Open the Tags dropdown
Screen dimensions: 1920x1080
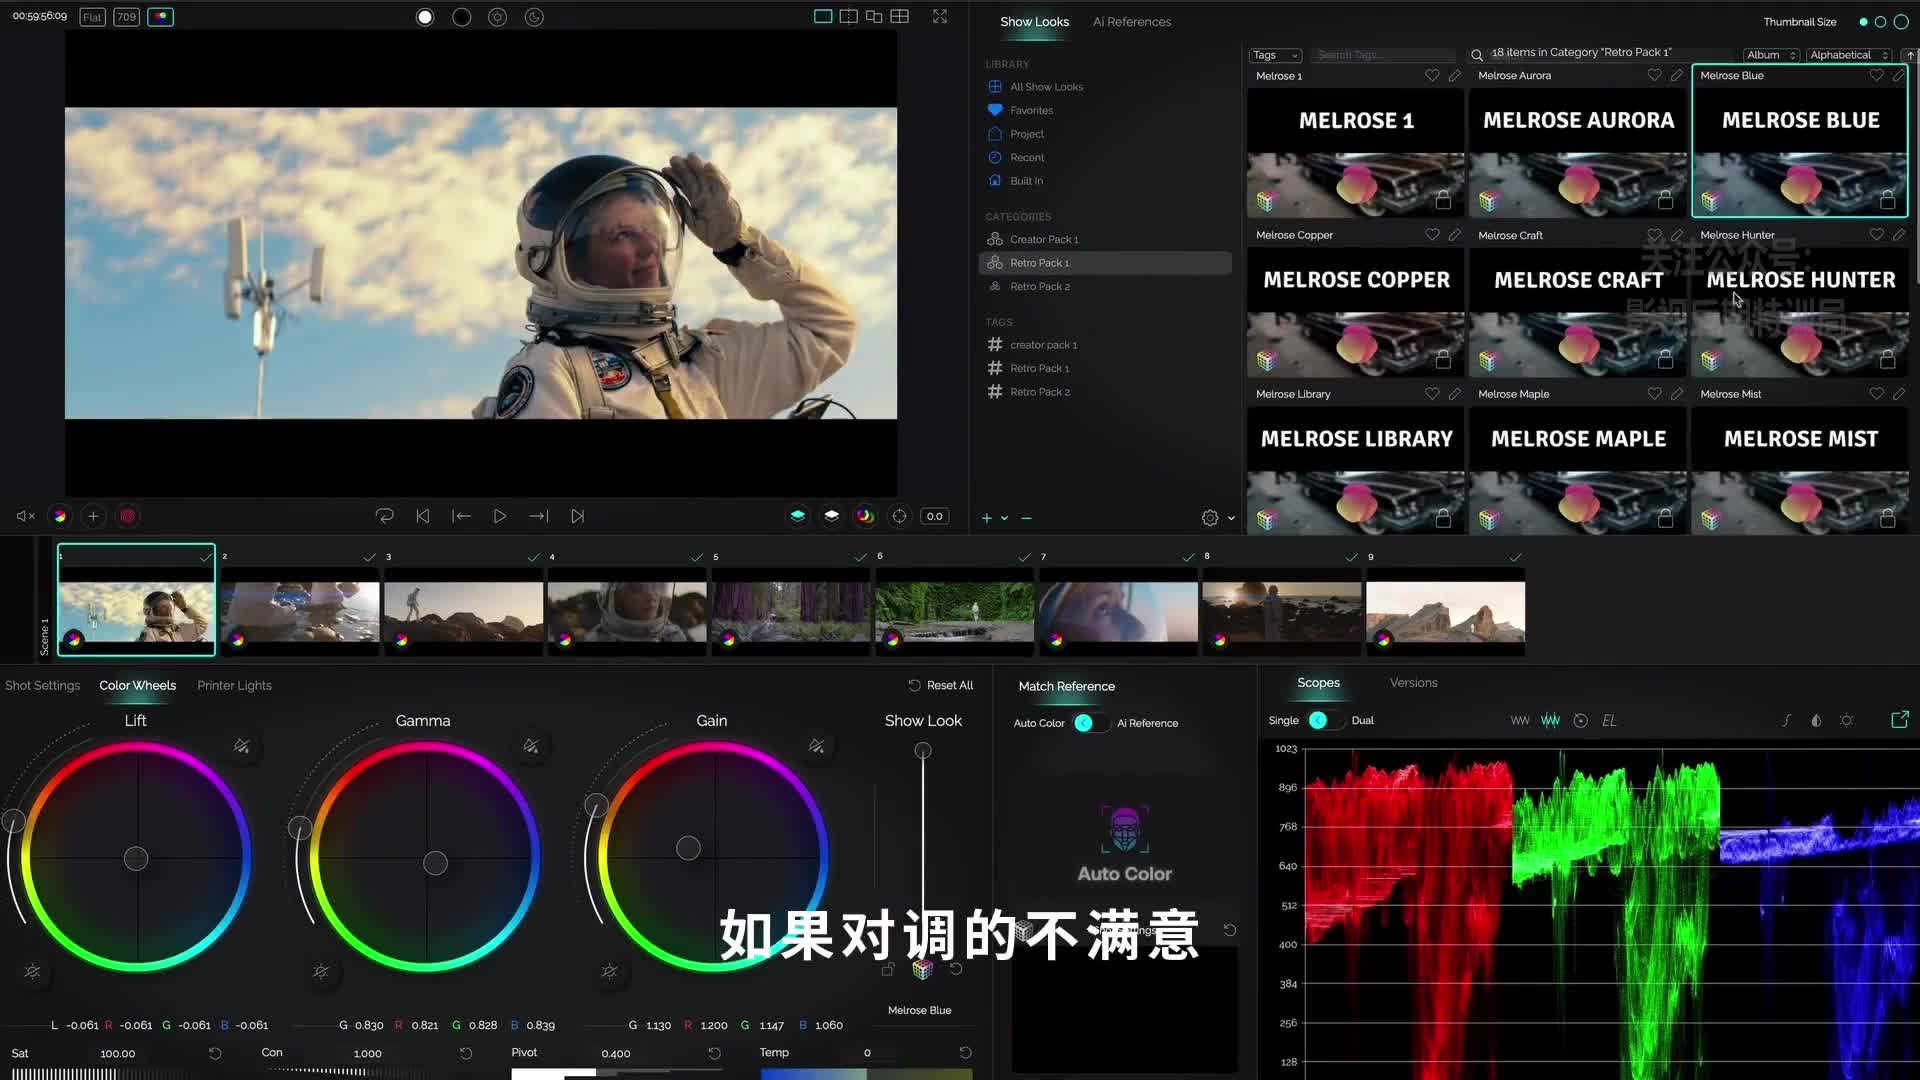pos(1275,55)
